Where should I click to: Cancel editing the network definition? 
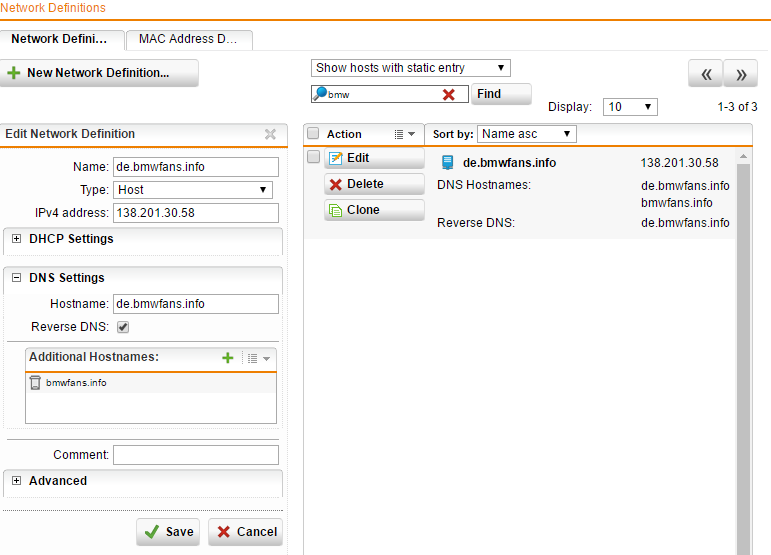(x=245, y=532)
